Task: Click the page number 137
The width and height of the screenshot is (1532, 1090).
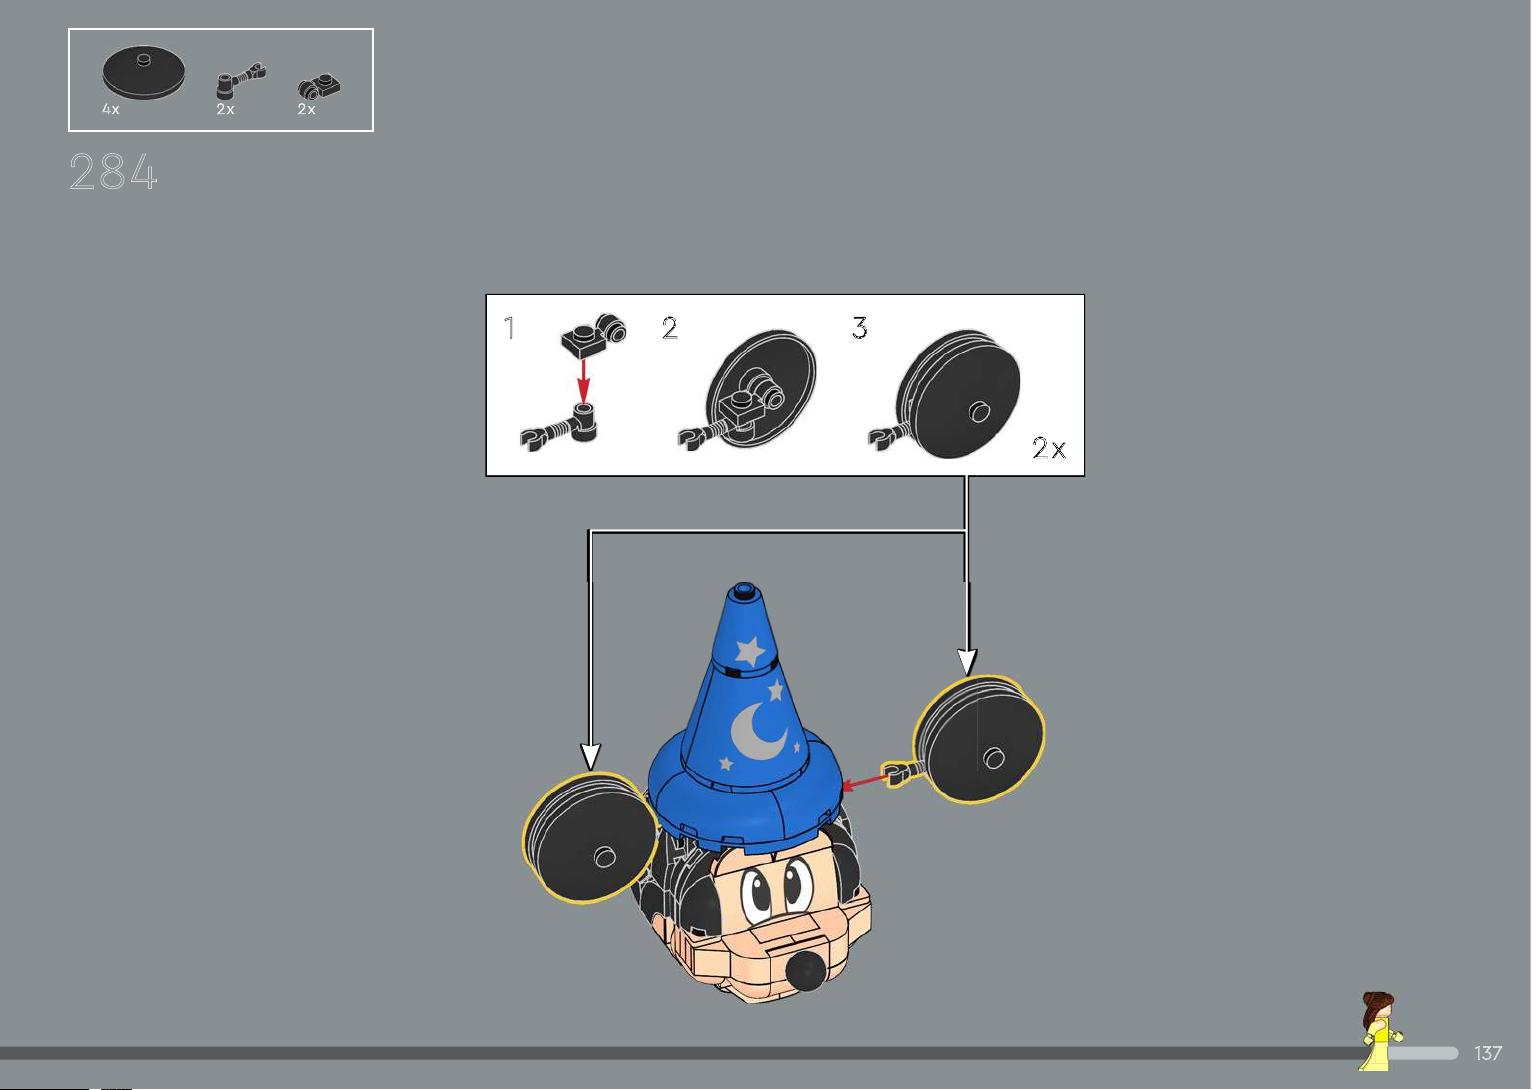Action: [1488, 1053]
